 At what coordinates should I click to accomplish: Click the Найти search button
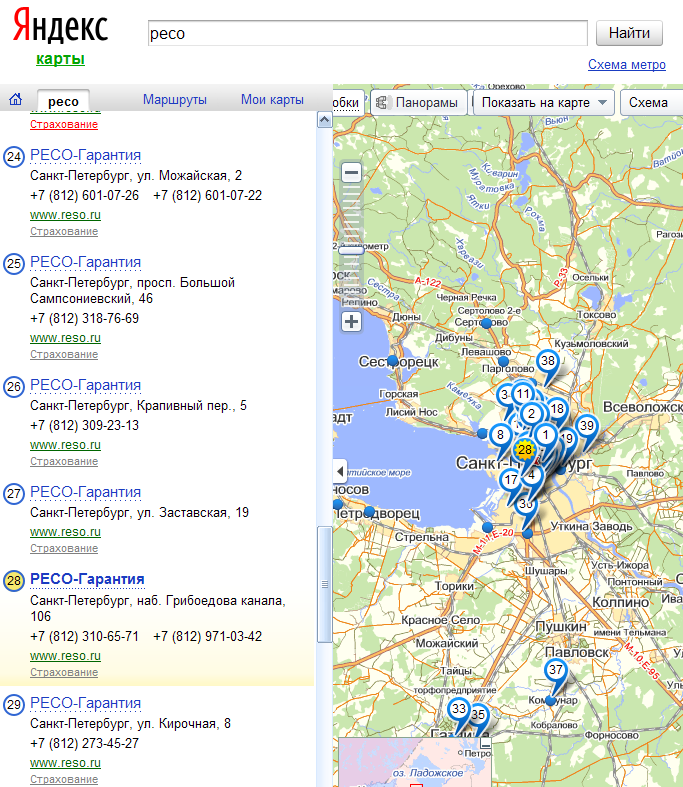[x=629, y=33]
